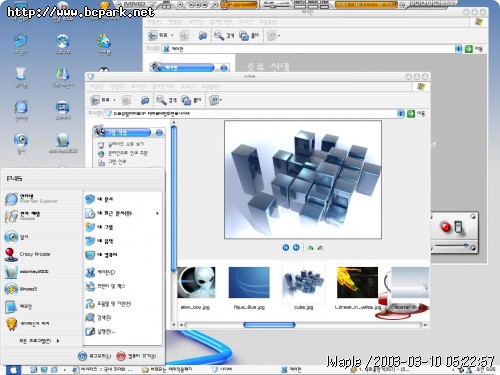Click the Internet Explorer desktop icon

[x=21, y=110]
